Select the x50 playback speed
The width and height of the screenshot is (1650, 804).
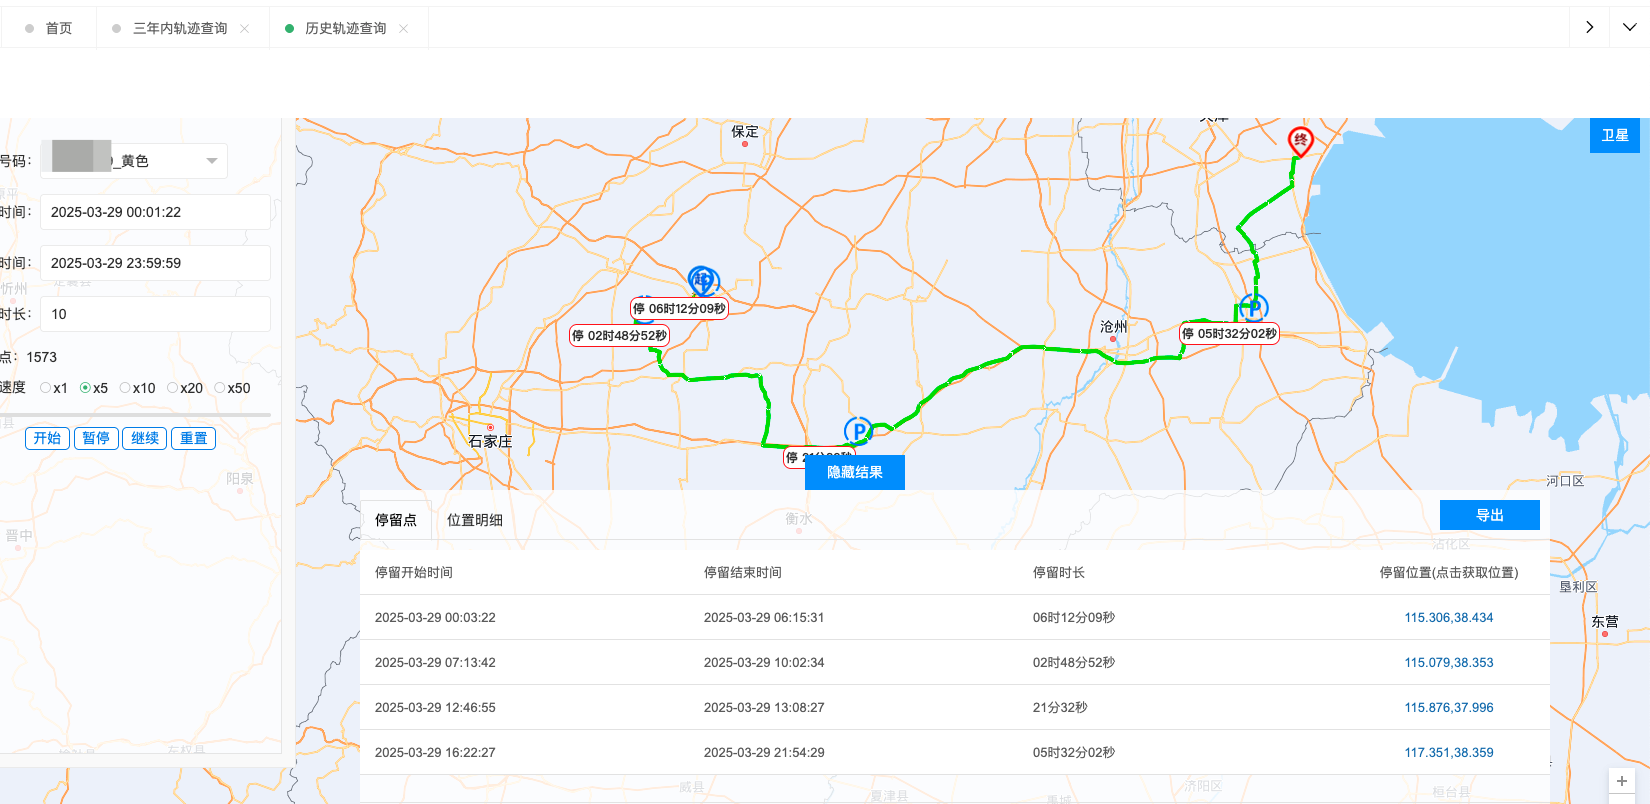coord(232,388)
